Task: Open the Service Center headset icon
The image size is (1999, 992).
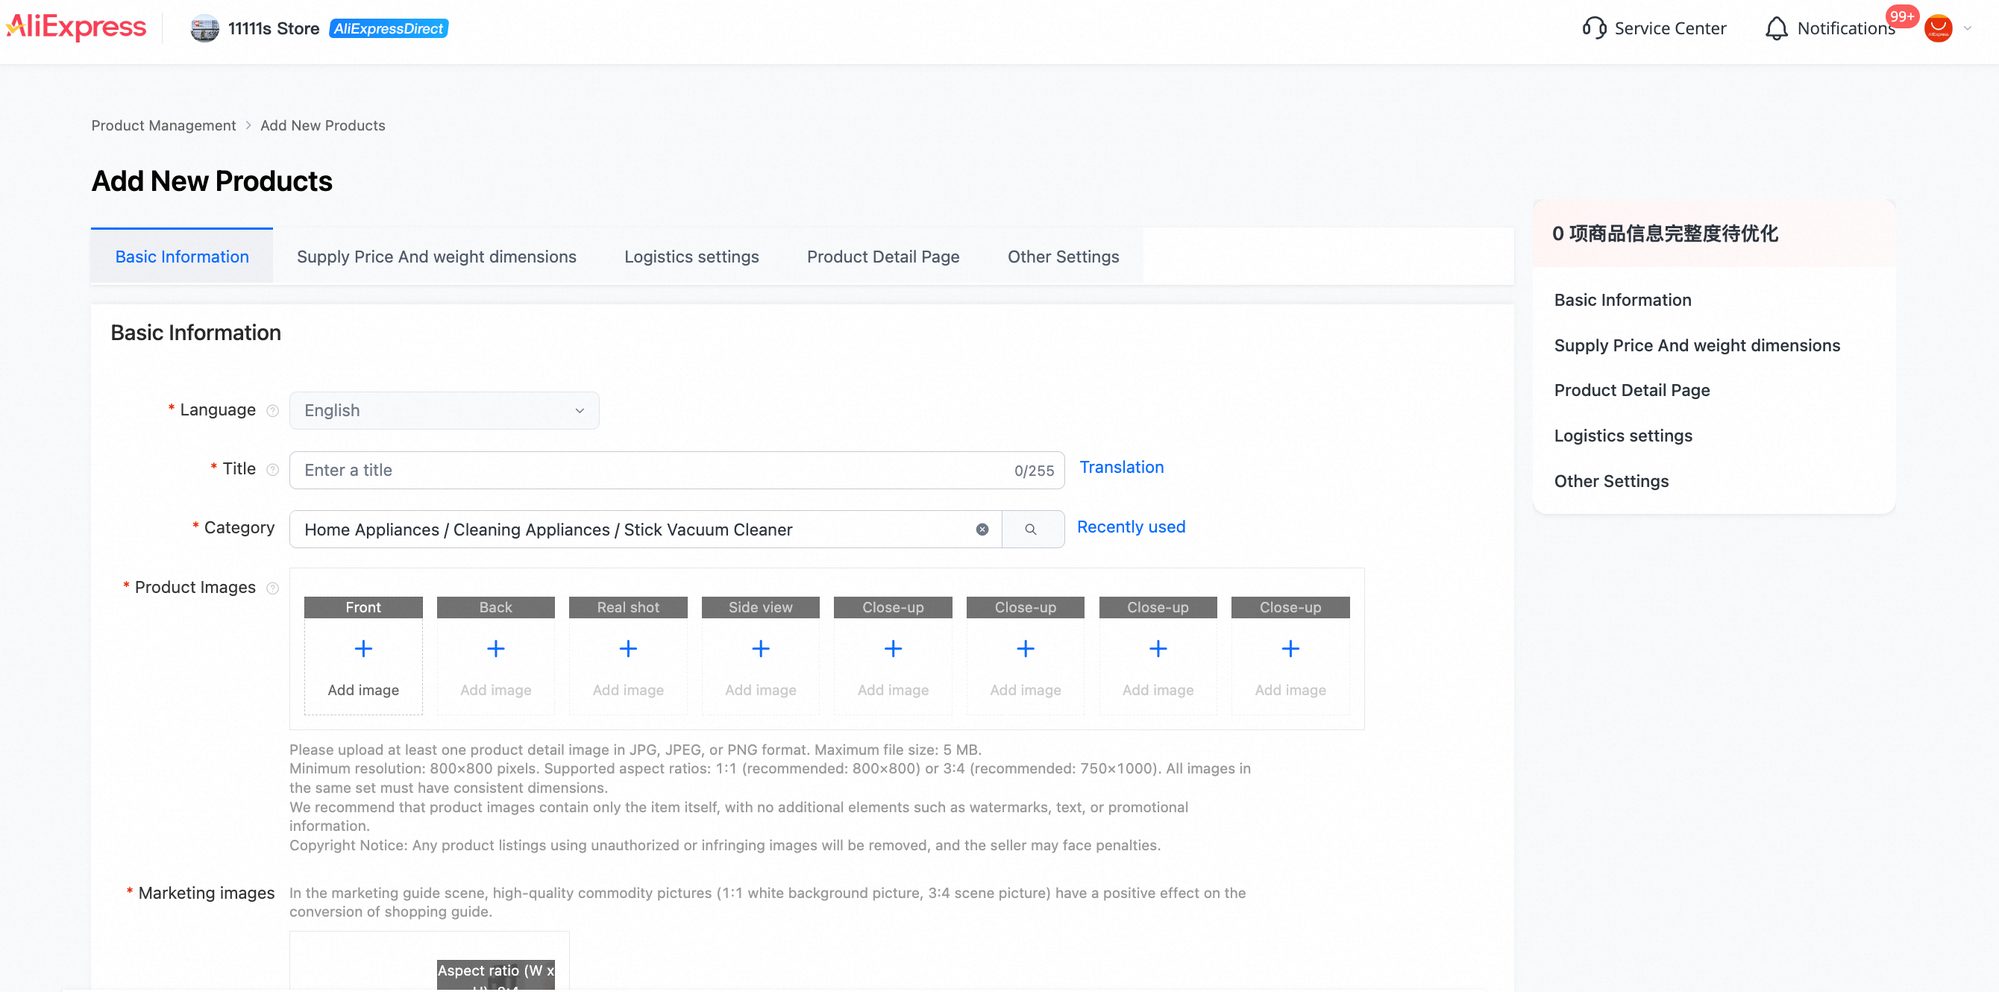Action: tap(1594, 28)
